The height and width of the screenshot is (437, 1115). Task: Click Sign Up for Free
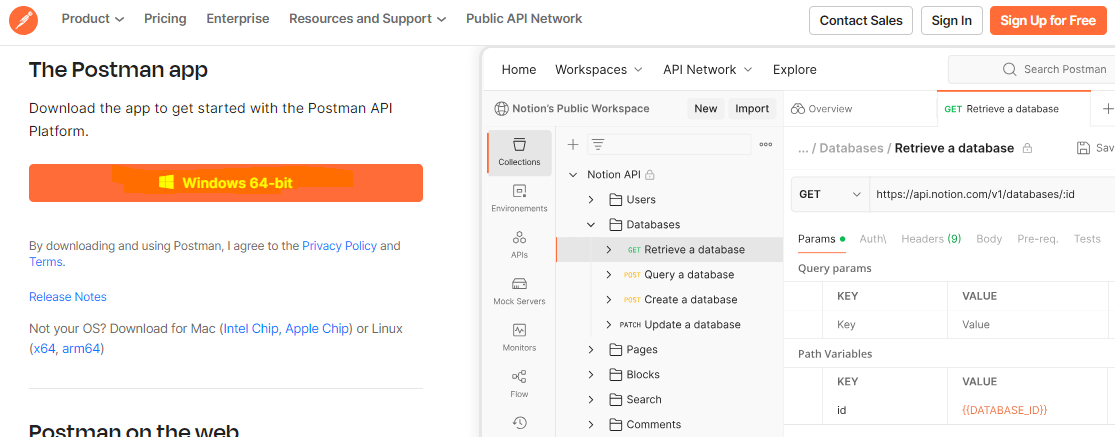[x=1048, y=21]
